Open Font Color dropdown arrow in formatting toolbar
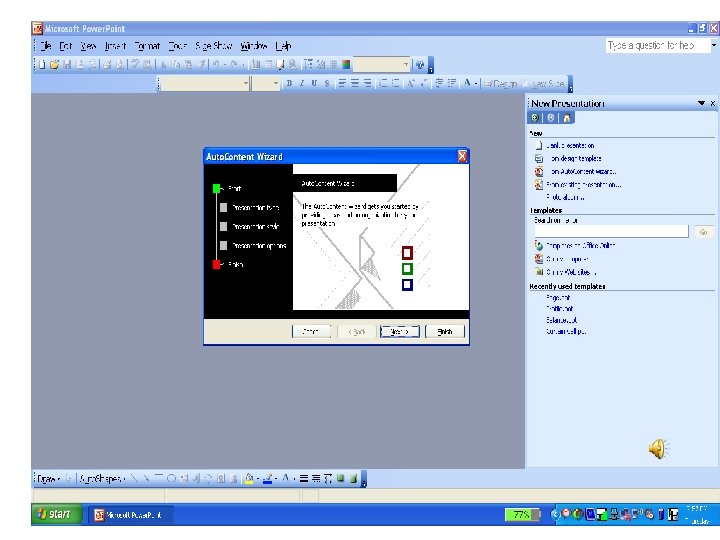The image size is (720, 540). click(476, 83)
